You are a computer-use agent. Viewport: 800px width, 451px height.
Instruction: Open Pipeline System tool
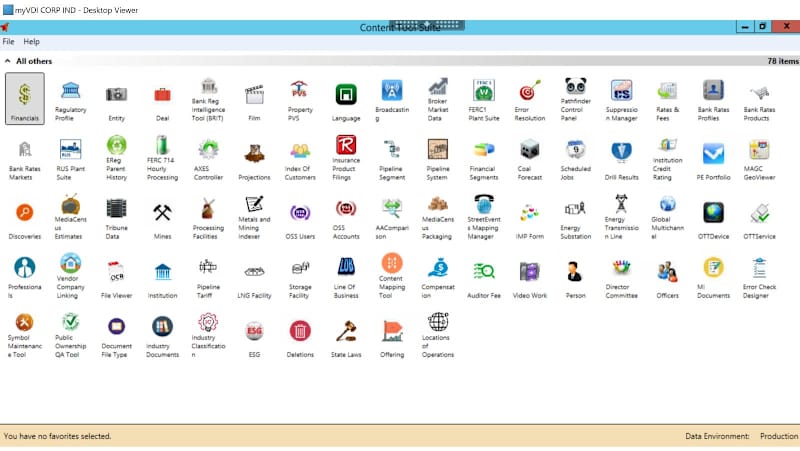[x=438, y=160]
